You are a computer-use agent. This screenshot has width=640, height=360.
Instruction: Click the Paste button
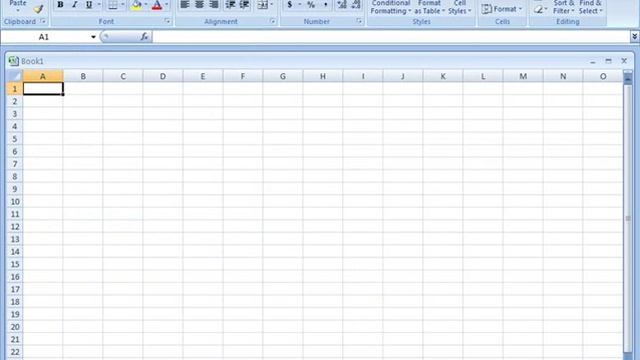point(18,6)
